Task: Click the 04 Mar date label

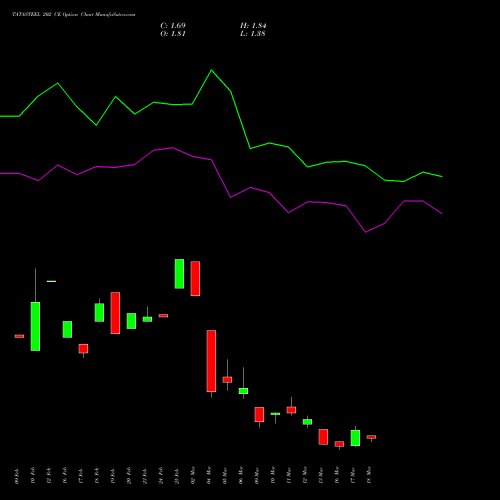Action: [209, 476]
